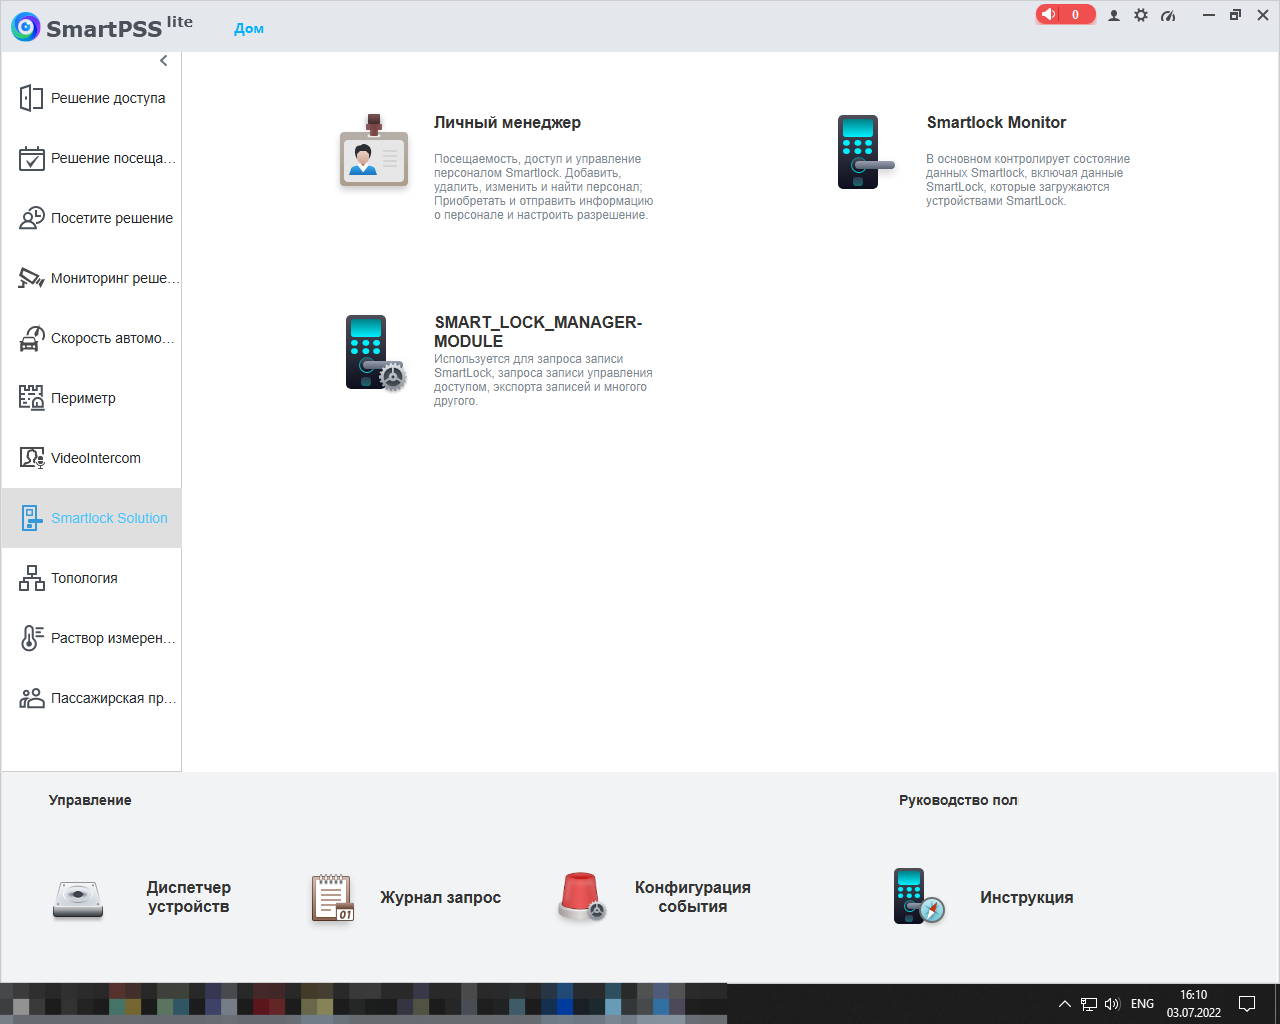The image size is (1280, 1024).
Task: Click the performance gauge icon
Action: point(1168,15)
